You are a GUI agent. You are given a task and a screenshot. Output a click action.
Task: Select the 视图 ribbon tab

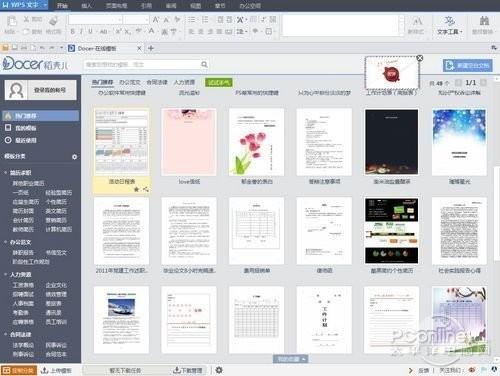(x=195, y=6)
